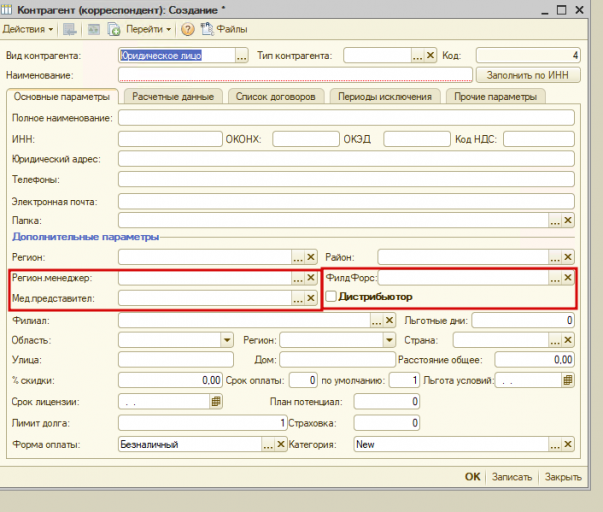This screenshot has height=512, width=603.
Task: Clear the ФилдФорс field
Action: (568, 278)
